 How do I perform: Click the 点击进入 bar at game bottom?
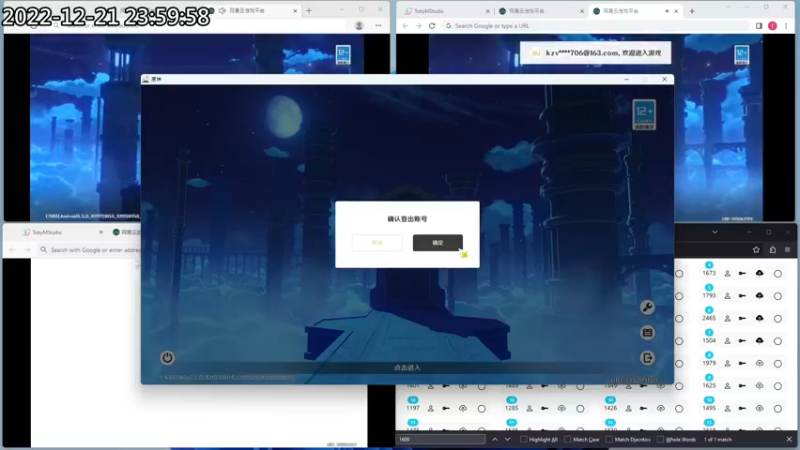407,367
